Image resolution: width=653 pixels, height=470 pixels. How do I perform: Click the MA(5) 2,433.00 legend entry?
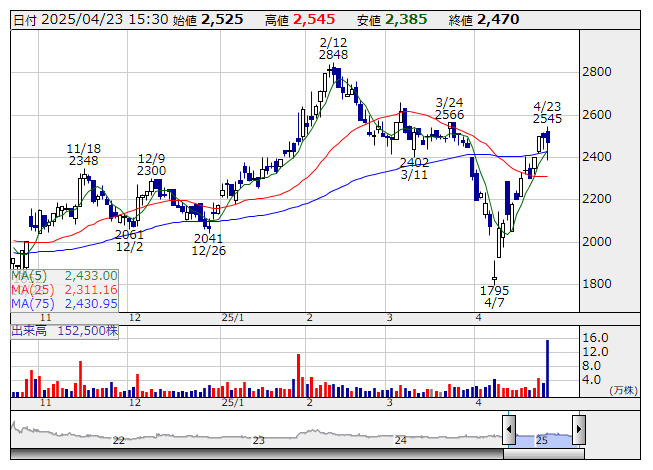tap(64, 276)
